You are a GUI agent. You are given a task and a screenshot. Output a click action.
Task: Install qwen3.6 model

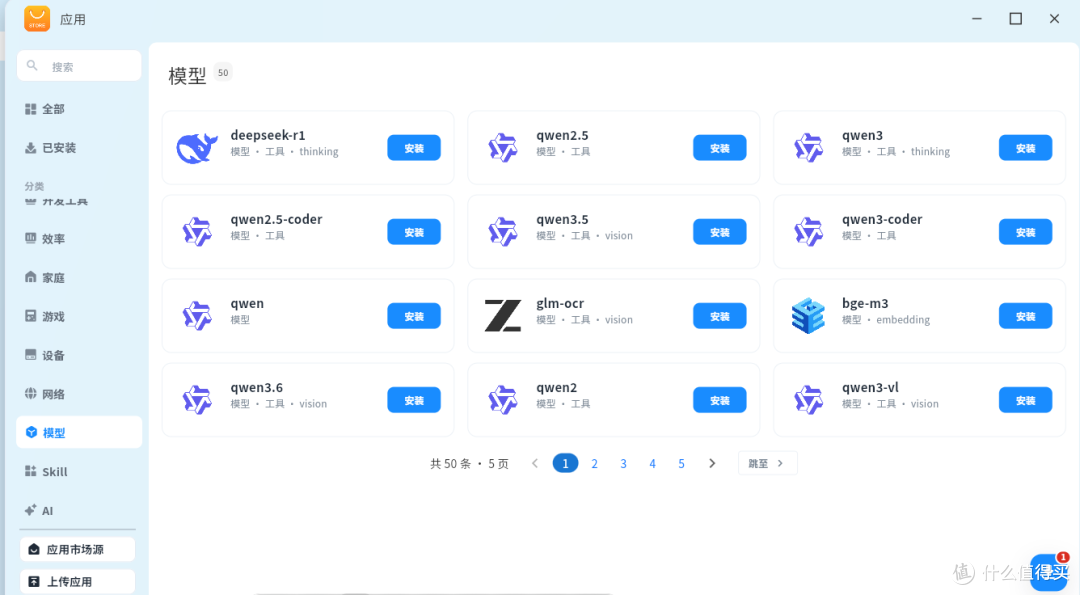pyautogui.click(x=414, y=400)
